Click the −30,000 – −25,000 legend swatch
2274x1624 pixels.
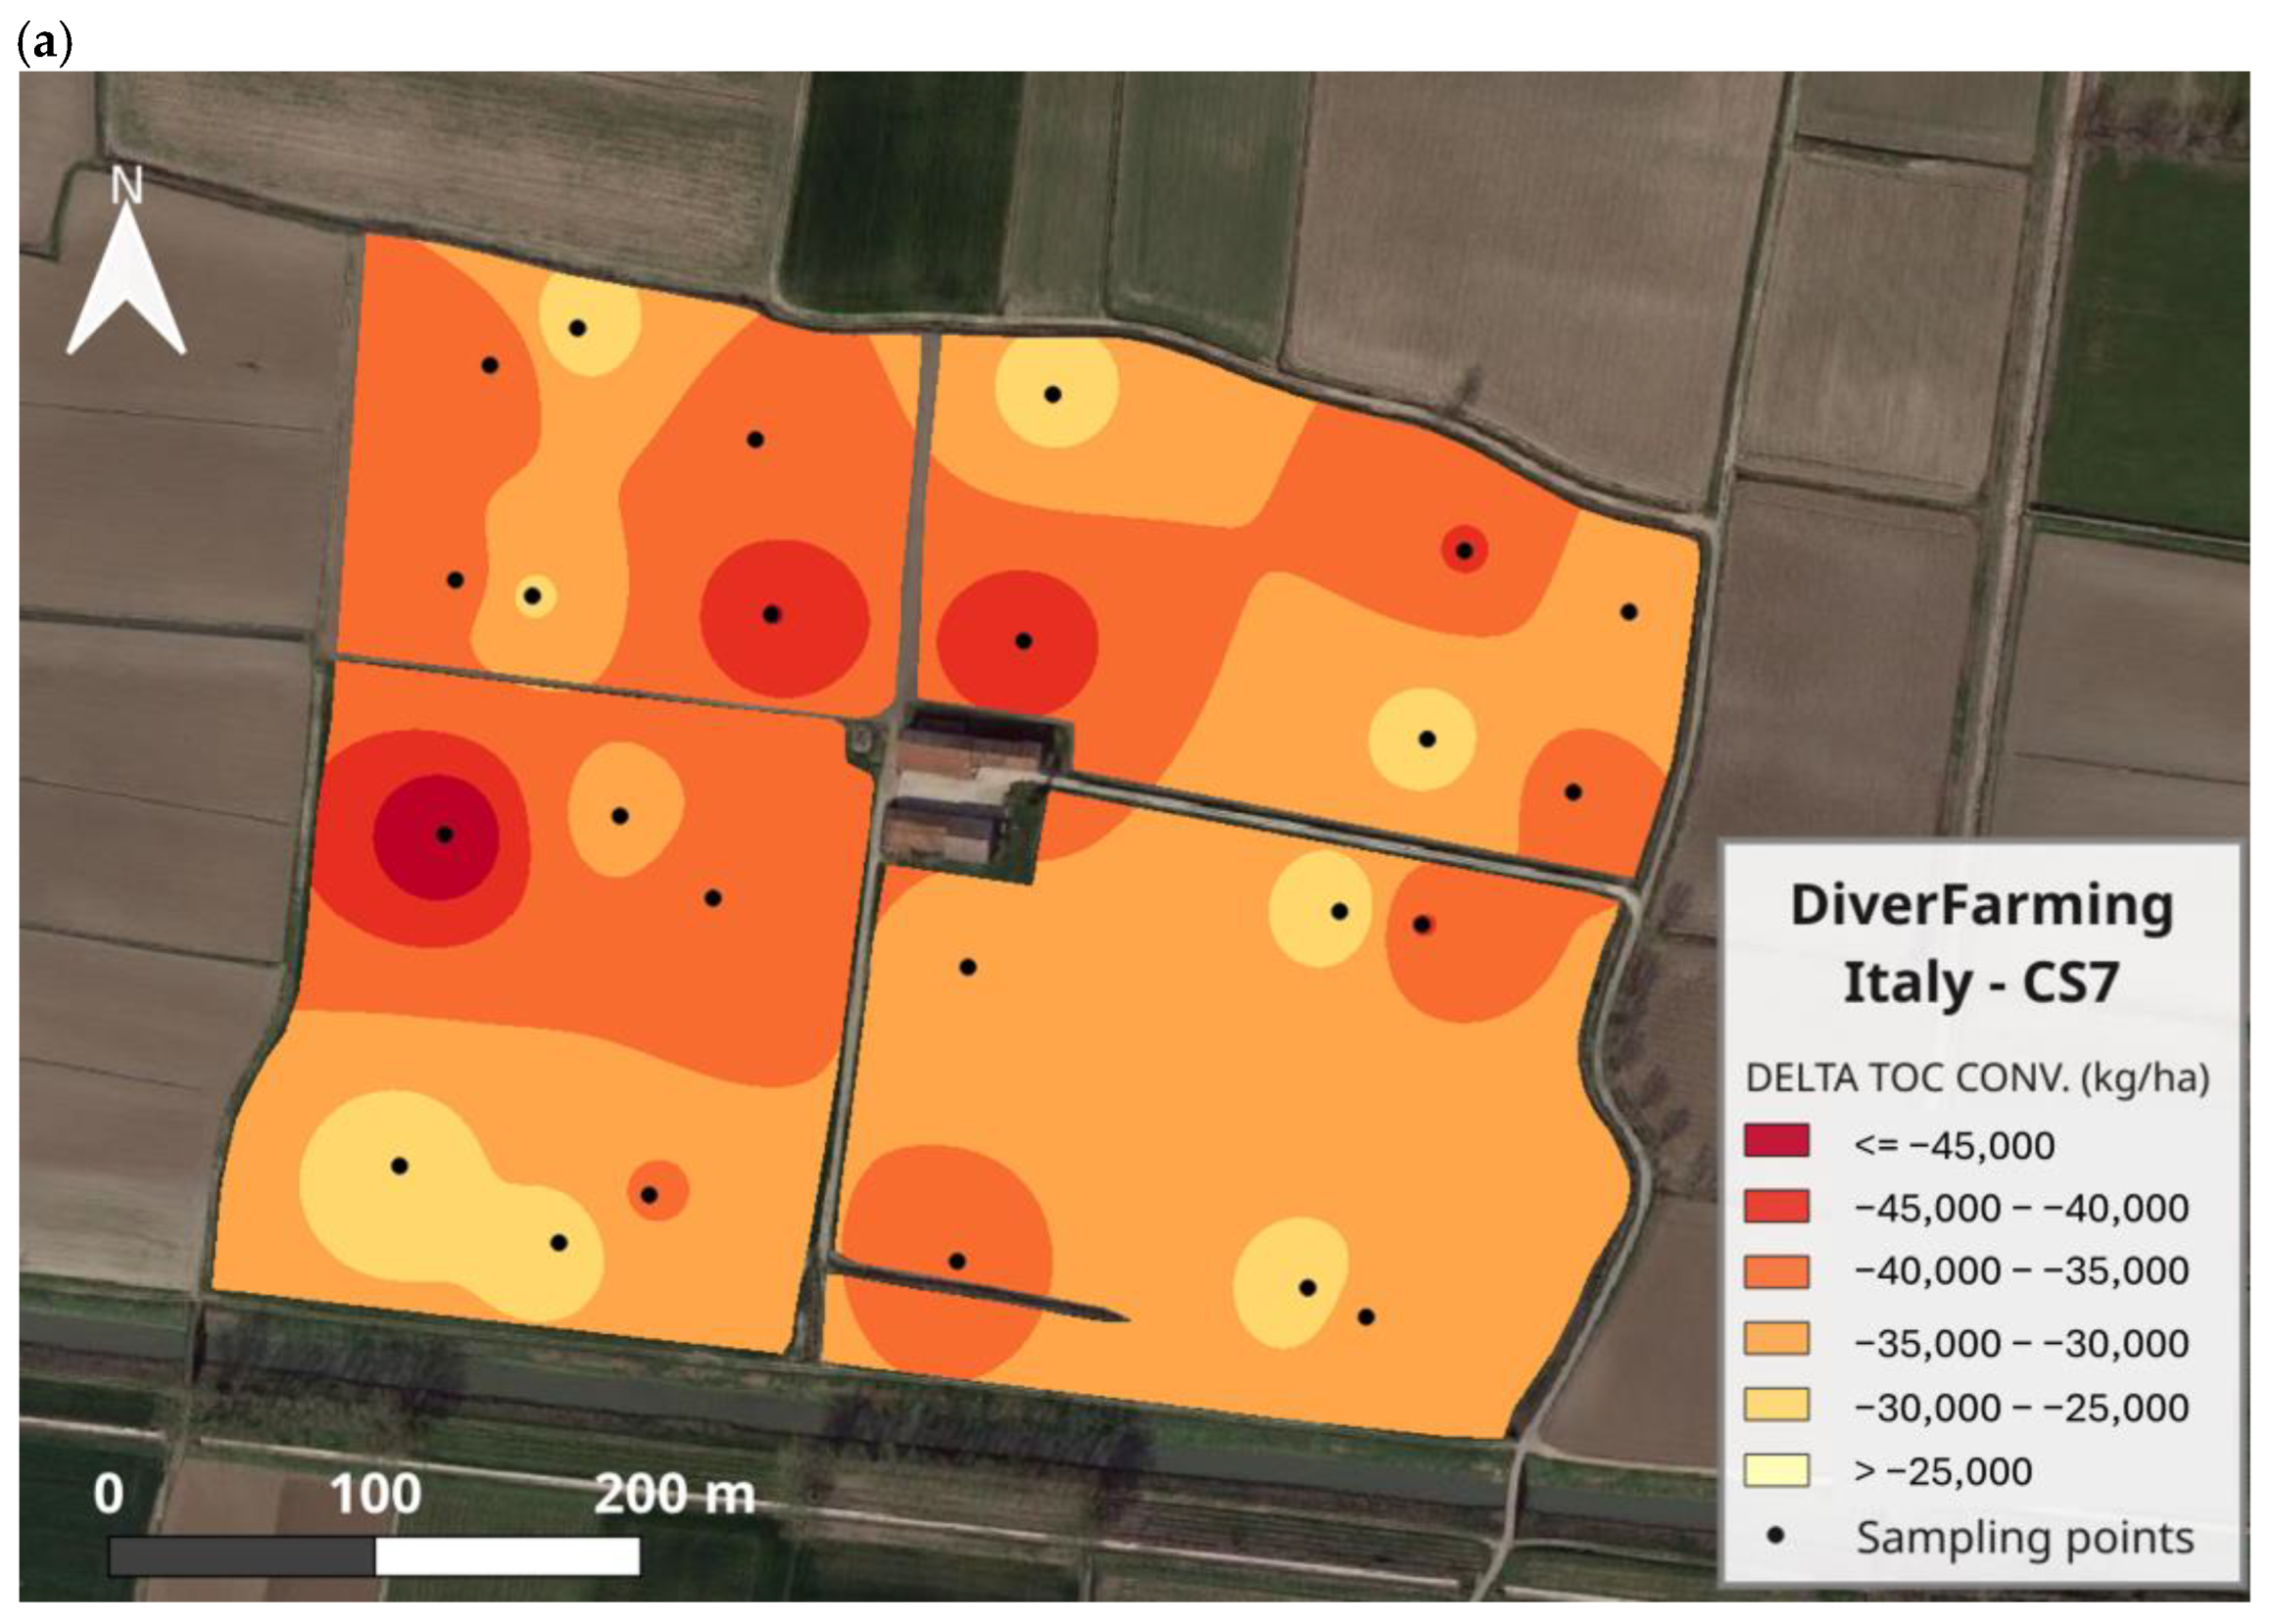pyautogui.click(x=1776, y=1405)
